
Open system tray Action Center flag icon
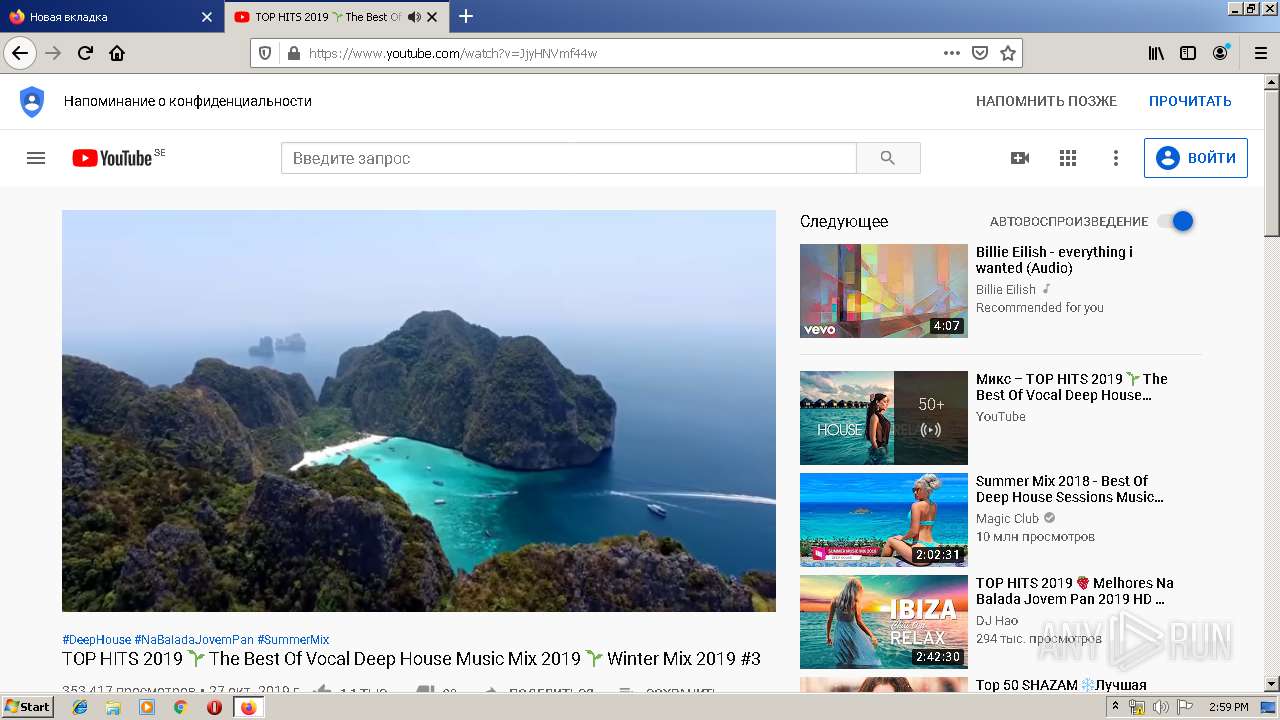[1185, 707]
